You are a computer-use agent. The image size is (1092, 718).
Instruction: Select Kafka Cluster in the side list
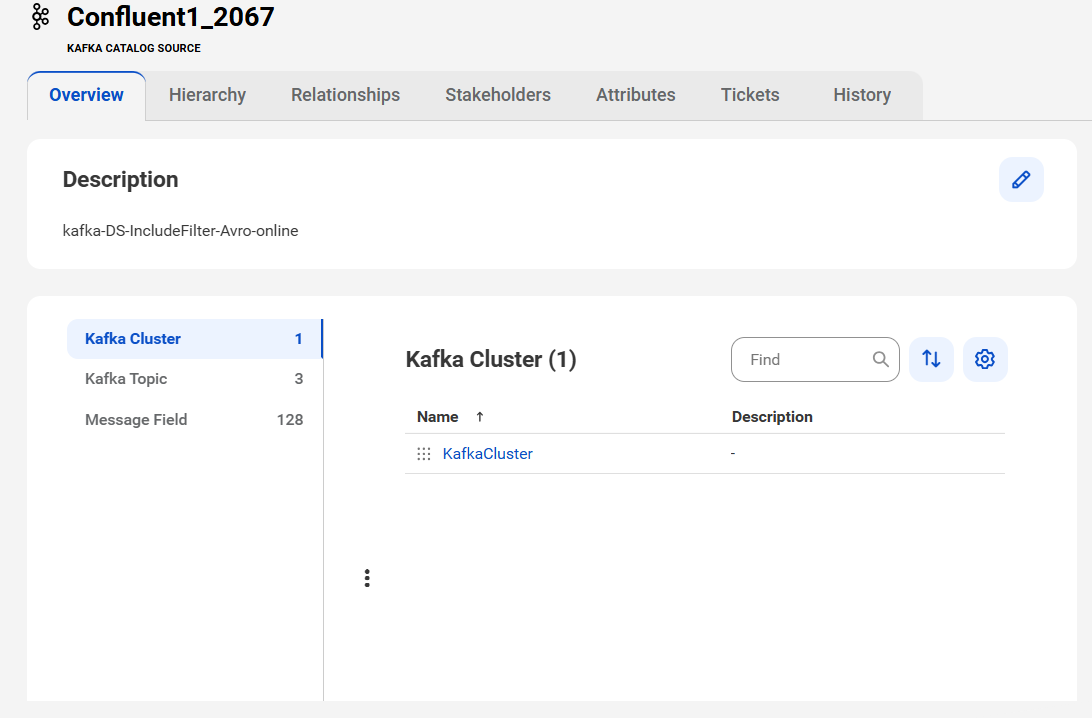coord(194,339)
